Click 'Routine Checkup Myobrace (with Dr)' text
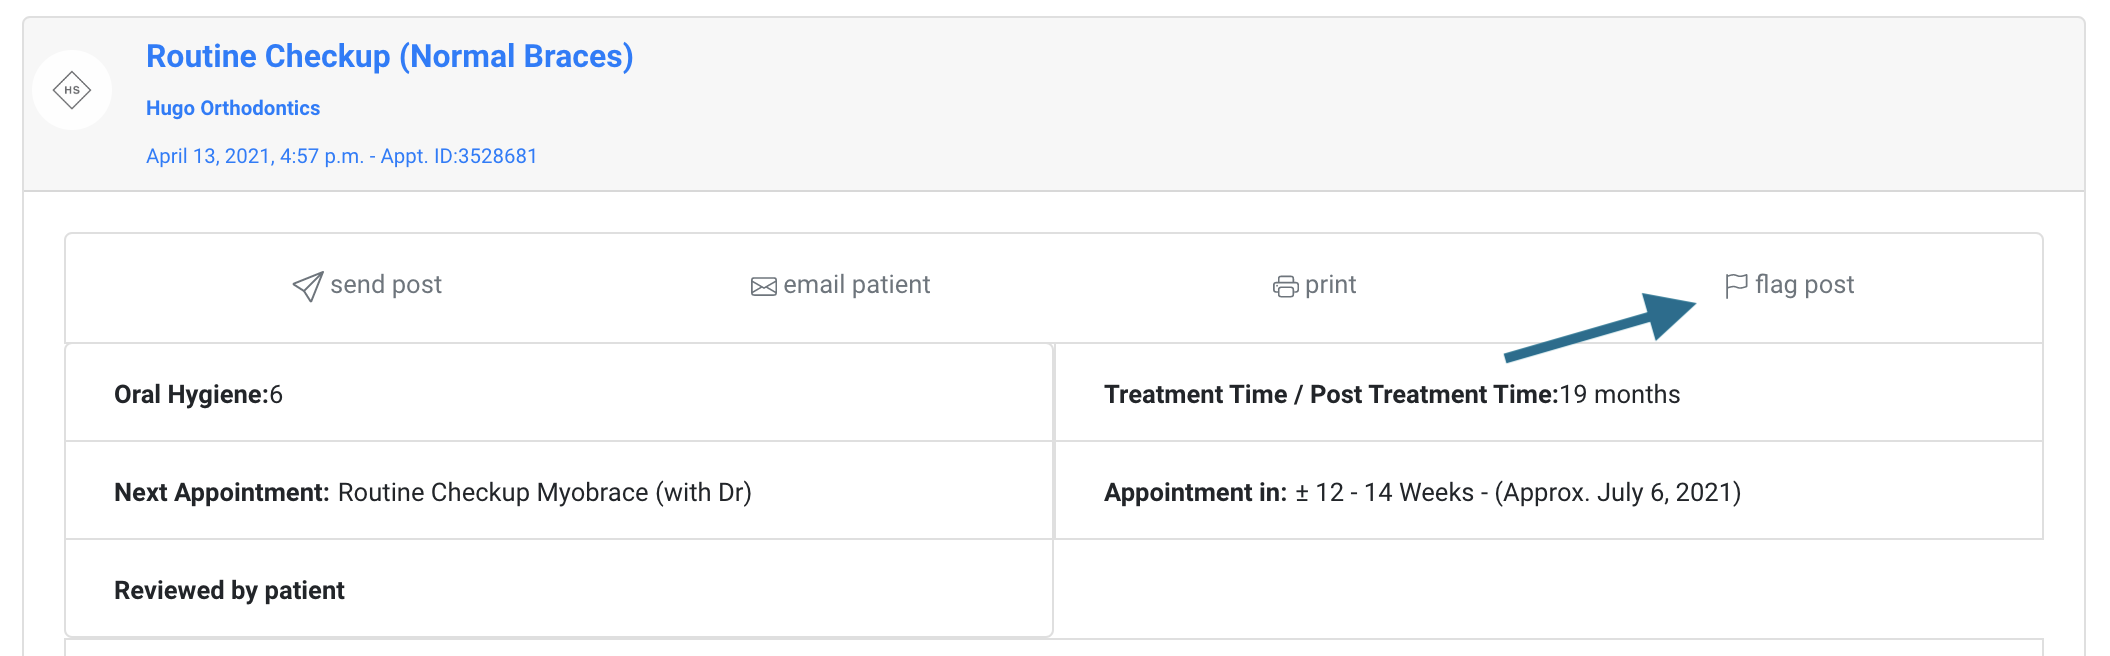Viewport: 2110px width, 656px height. 544,492
